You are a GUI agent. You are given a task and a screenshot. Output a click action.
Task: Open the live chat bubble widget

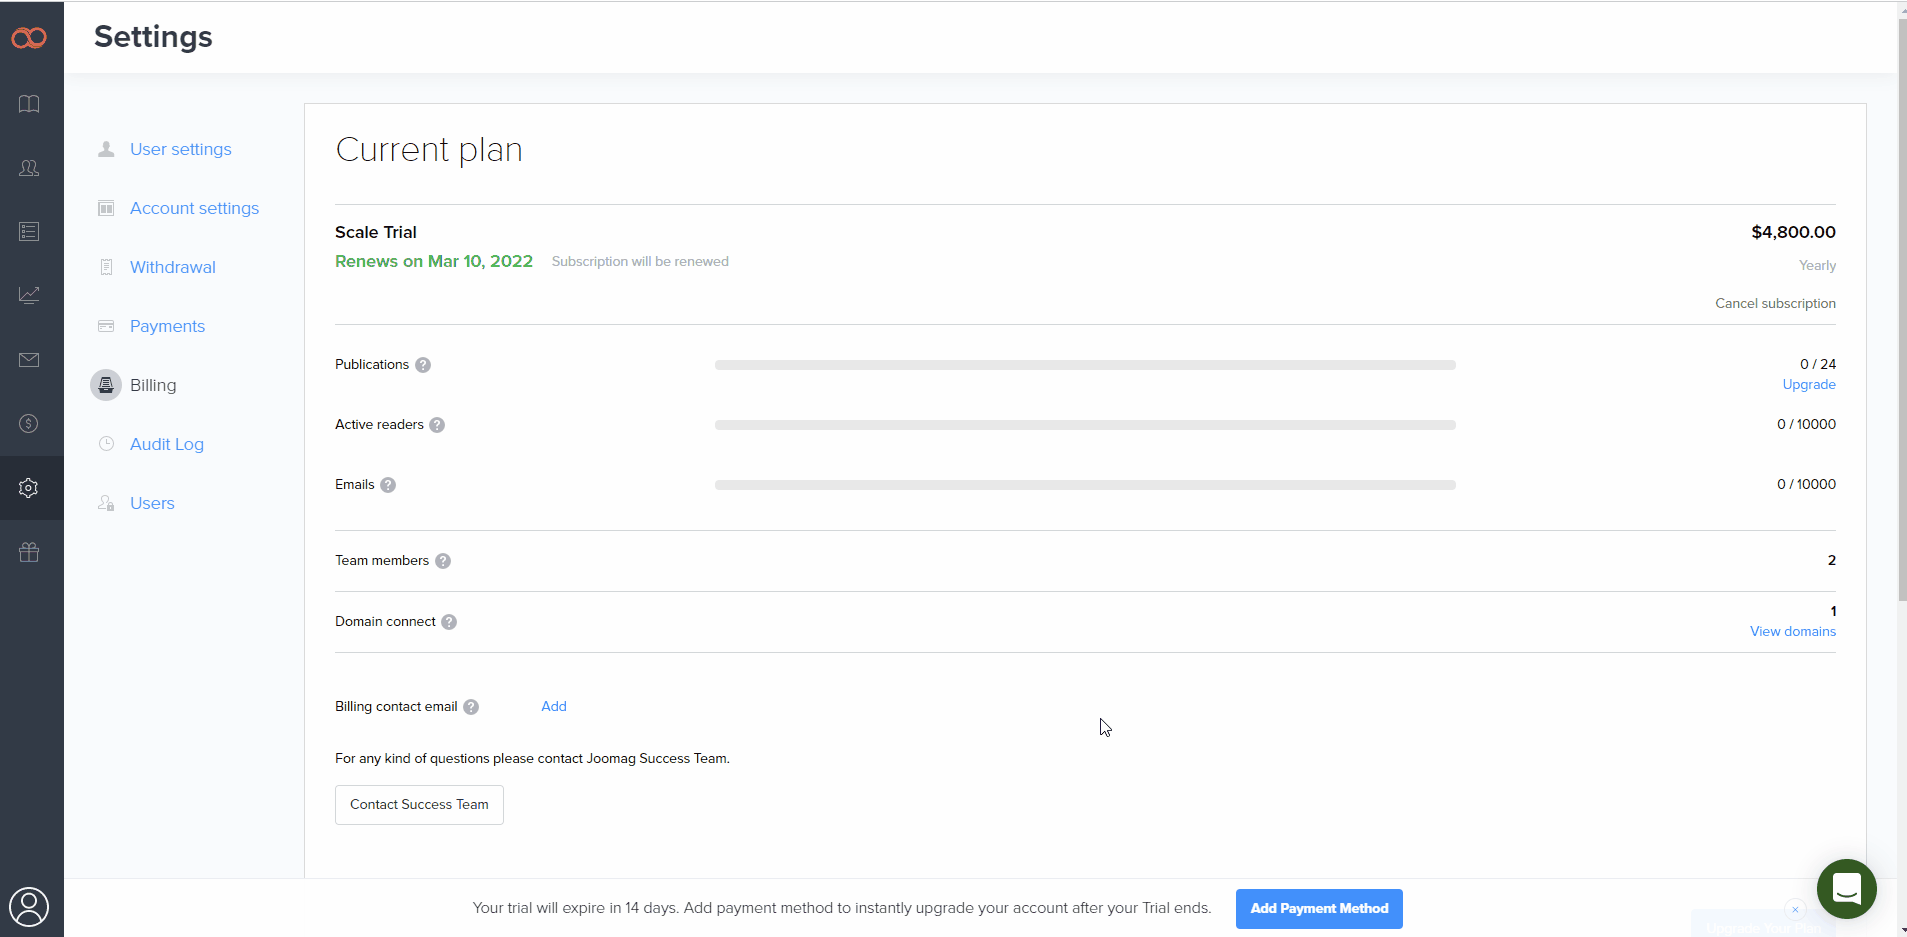tap(1846, 888)
